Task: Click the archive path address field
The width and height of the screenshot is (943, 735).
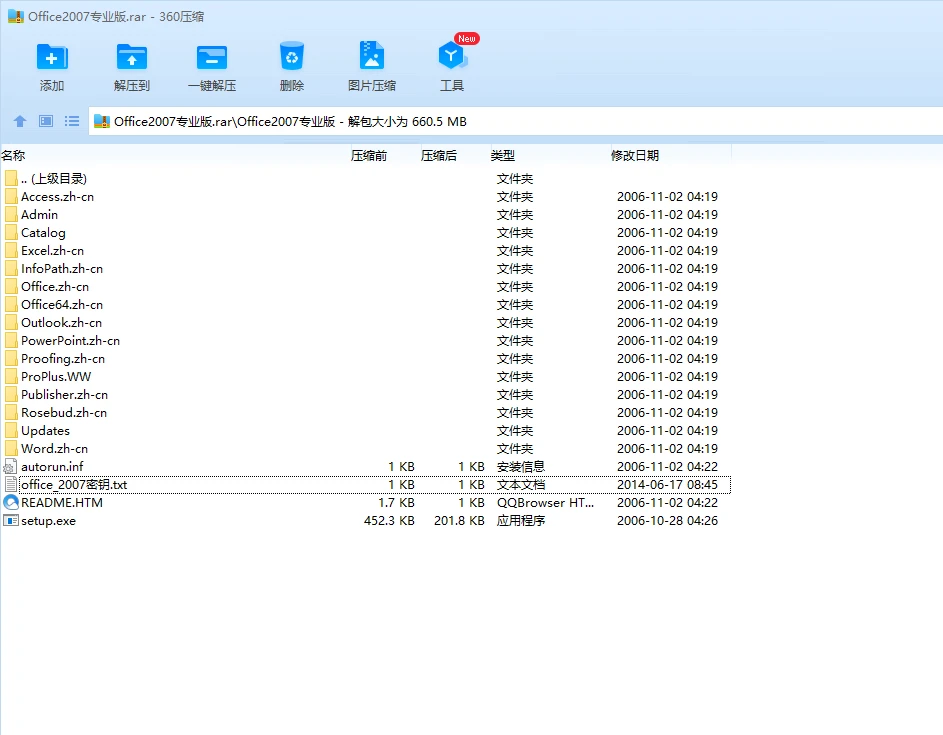Action: point(515,121)
